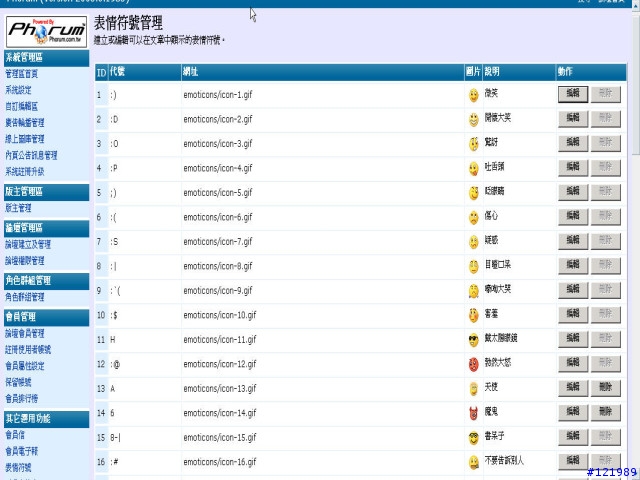The width and height of the screenshot is (640, 480).
Task: Open 註冊使用者帳號 register user link
Action: pyautogui.click(x=28, y=350)
